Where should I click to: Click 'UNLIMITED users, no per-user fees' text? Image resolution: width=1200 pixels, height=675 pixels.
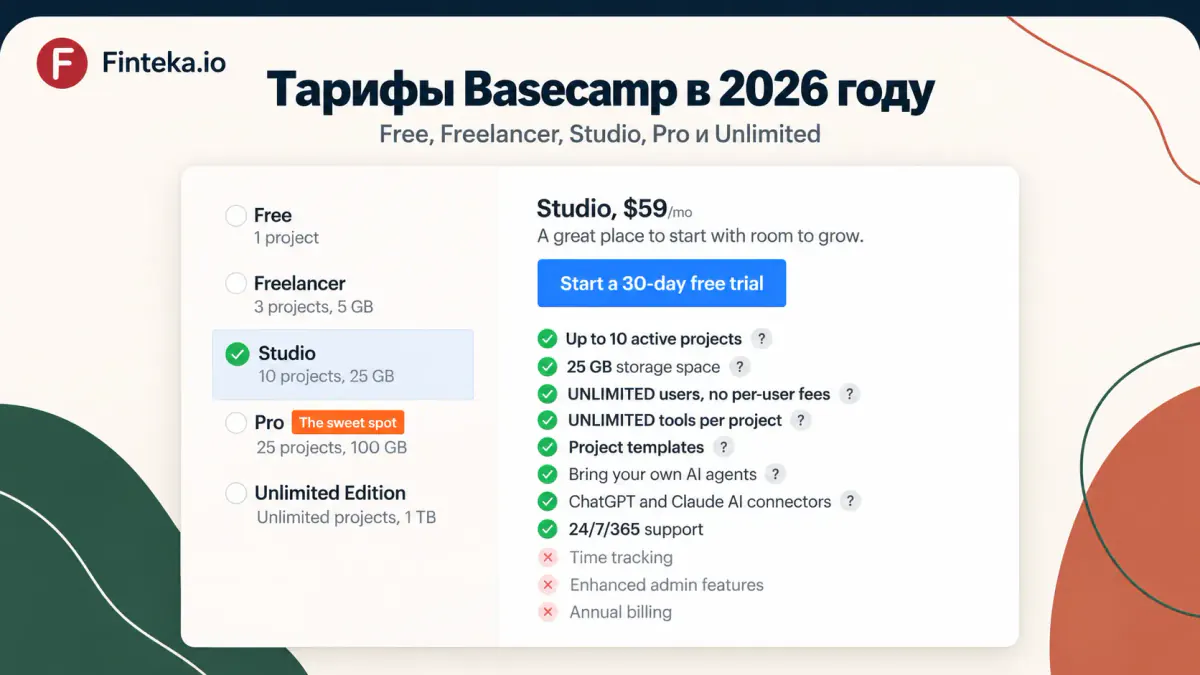[x=699, y=394]
